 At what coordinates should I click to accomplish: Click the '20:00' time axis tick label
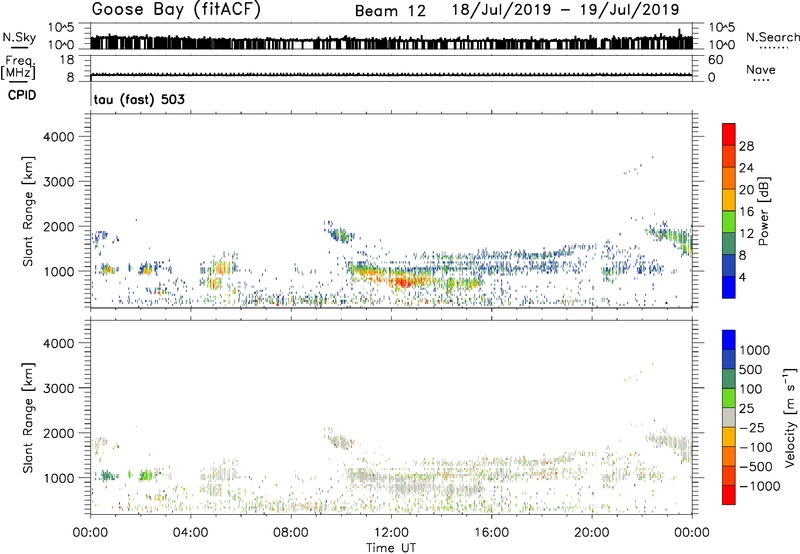(x=591, y=533)
